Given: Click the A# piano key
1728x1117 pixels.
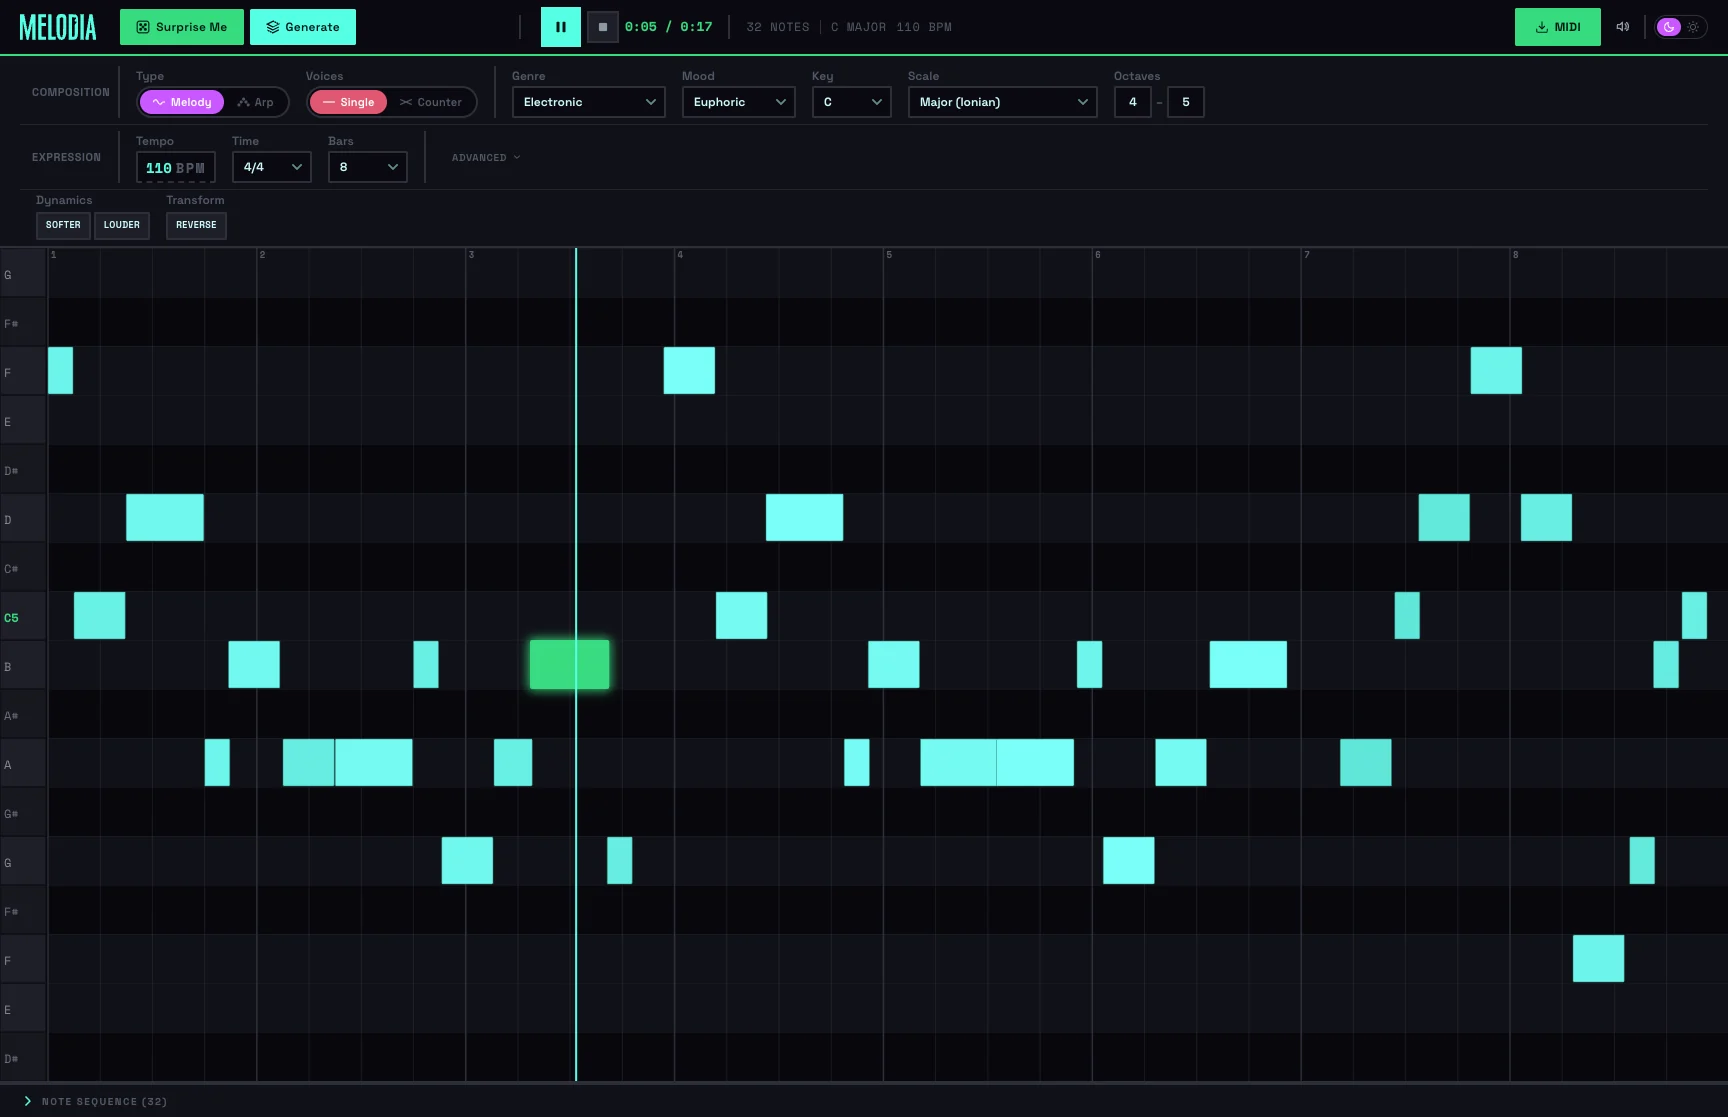Looking at the screenshot, I should tap(22, 716).
